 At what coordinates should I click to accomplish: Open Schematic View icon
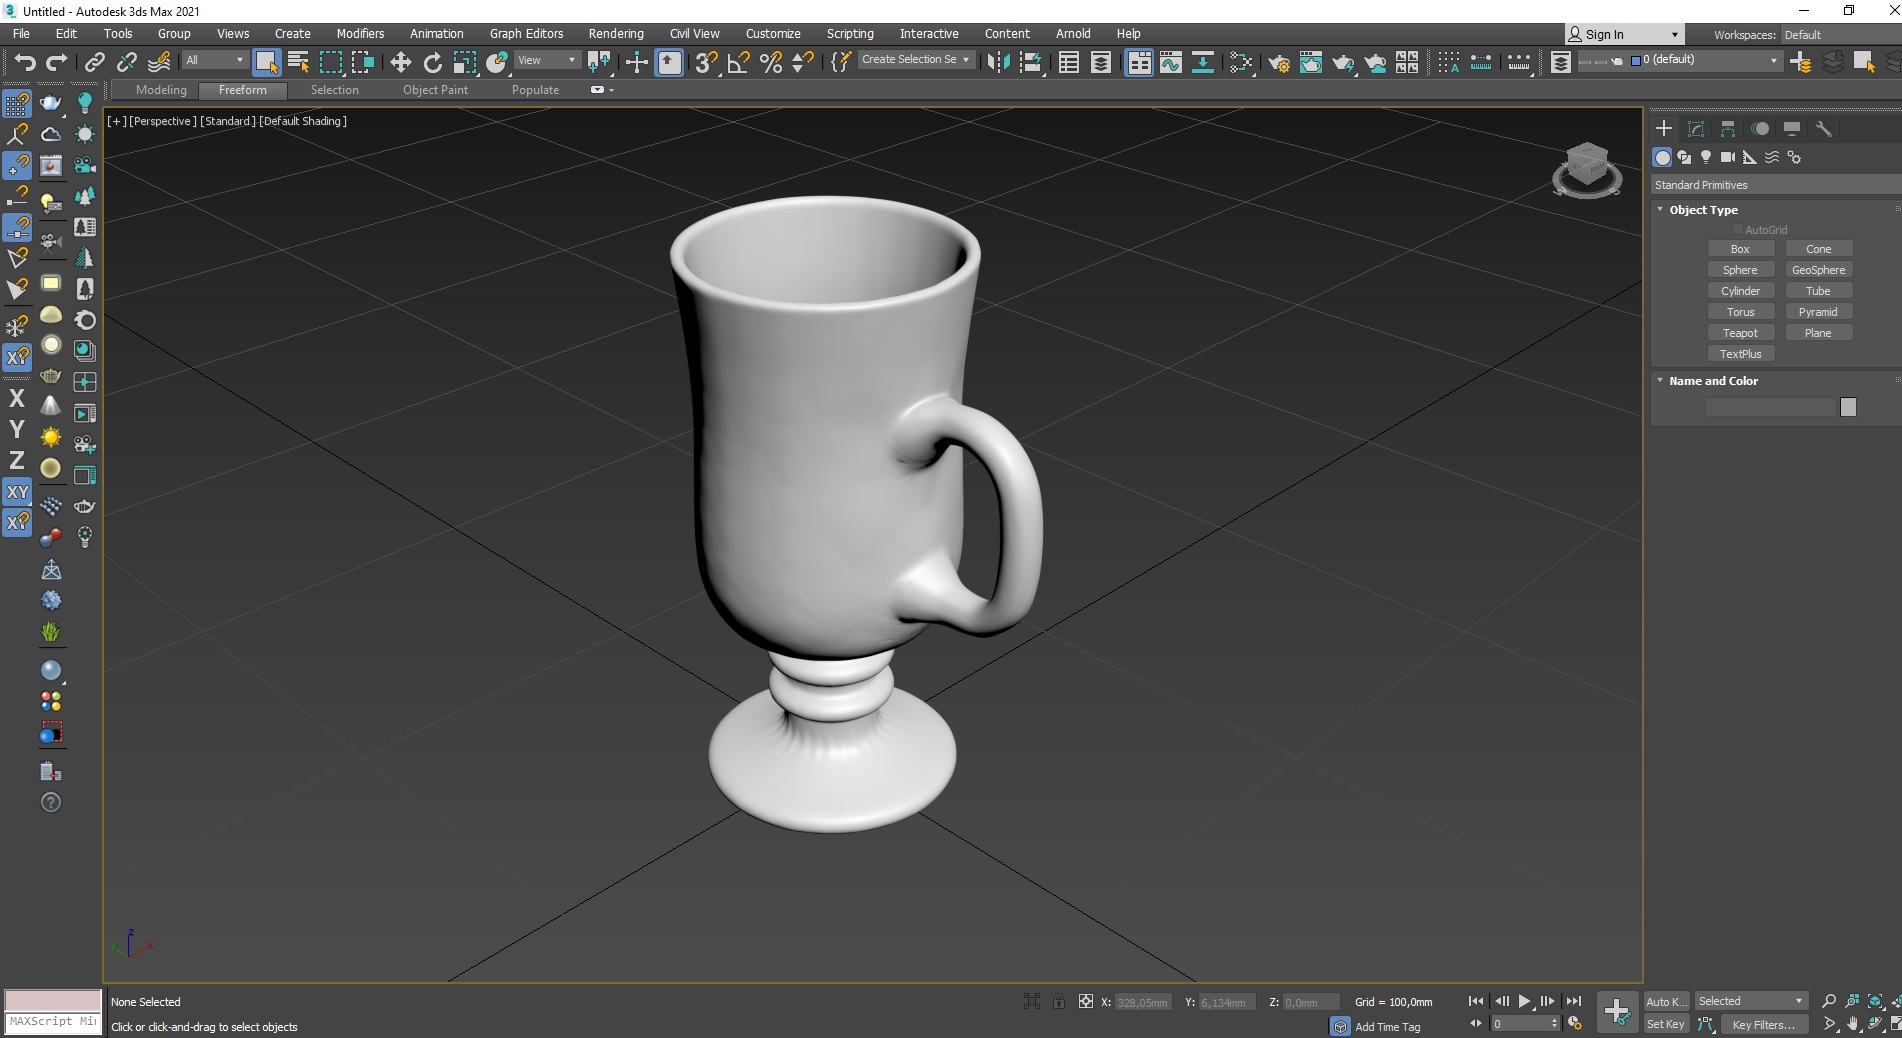click(1203, 62)
